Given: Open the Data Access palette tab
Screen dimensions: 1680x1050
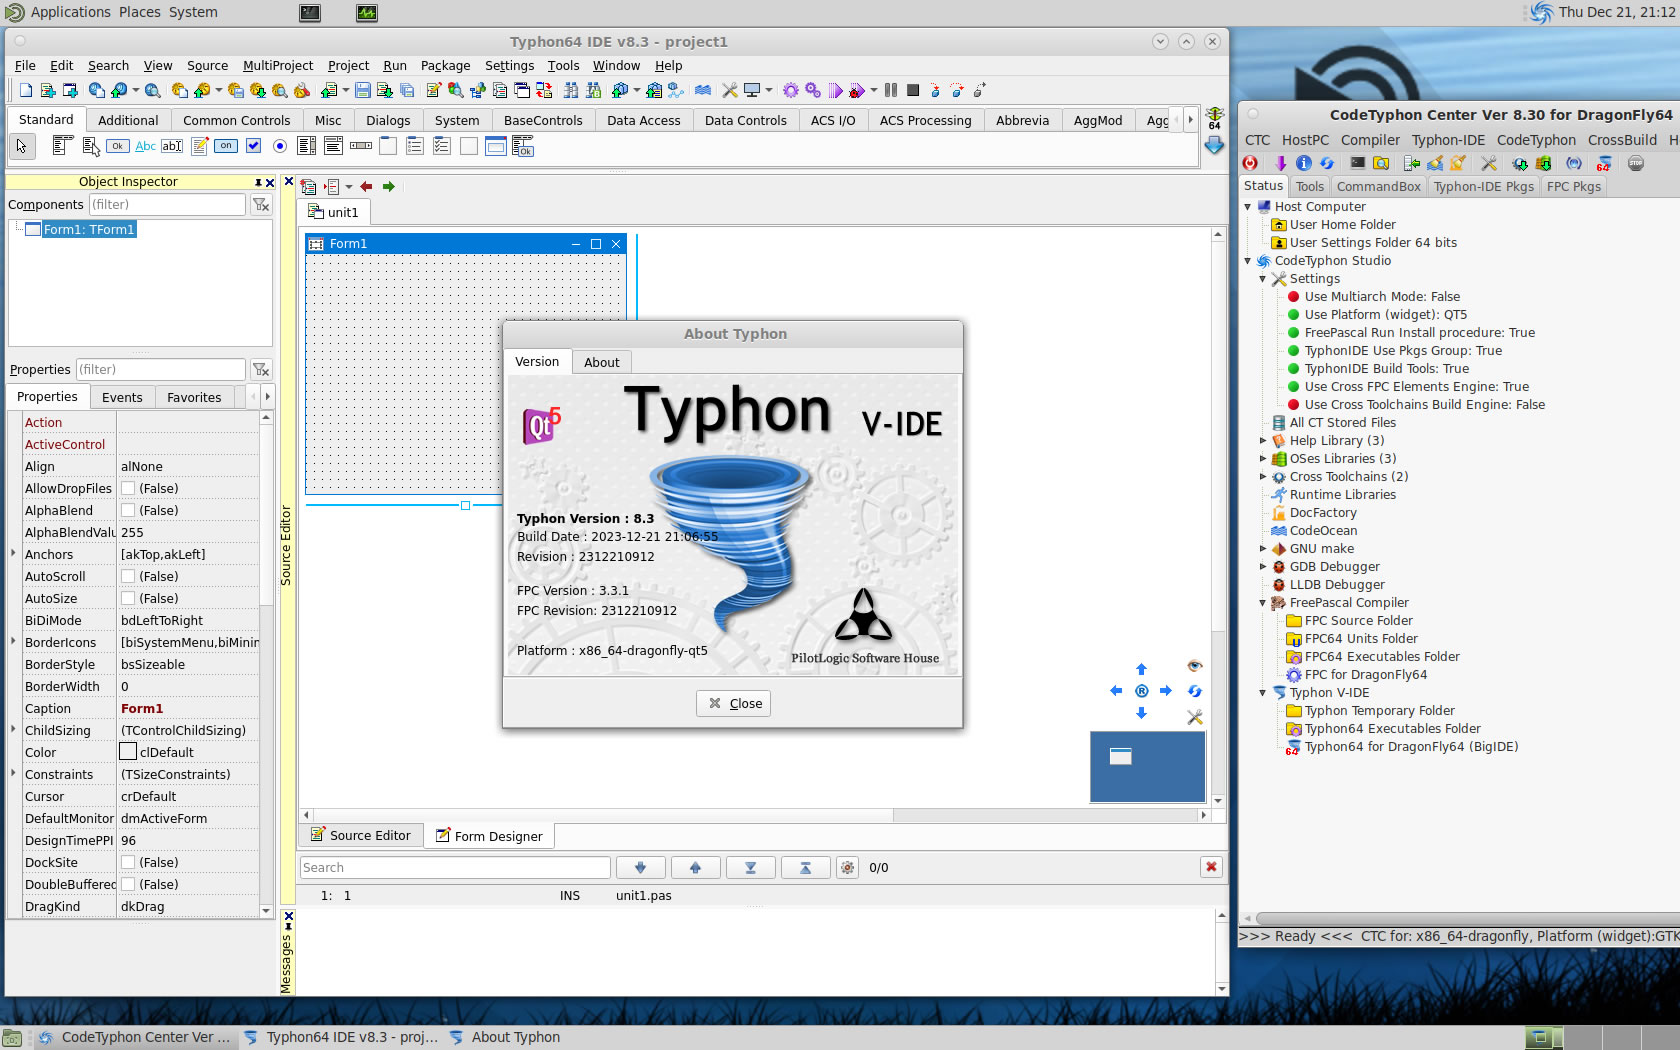Looking at the screenshot, I should 643,121.
